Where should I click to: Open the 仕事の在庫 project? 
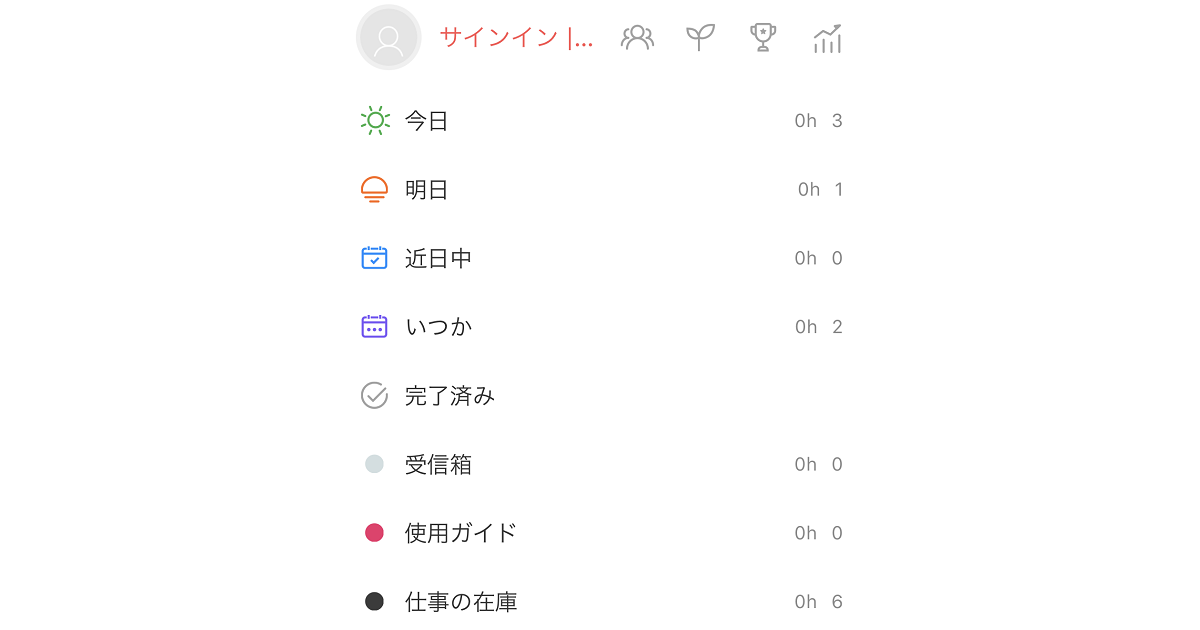pos(600,602)
